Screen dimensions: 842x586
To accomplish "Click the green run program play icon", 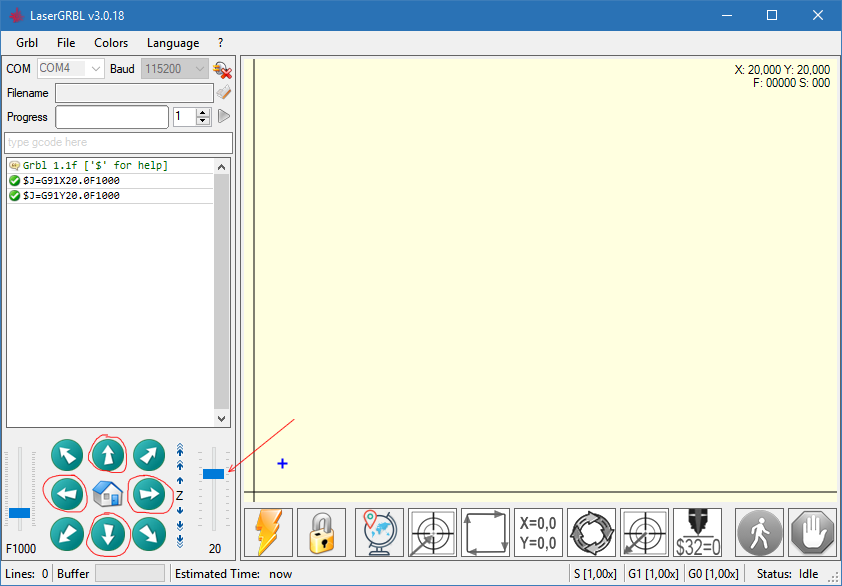I will (x=224, y=116).
